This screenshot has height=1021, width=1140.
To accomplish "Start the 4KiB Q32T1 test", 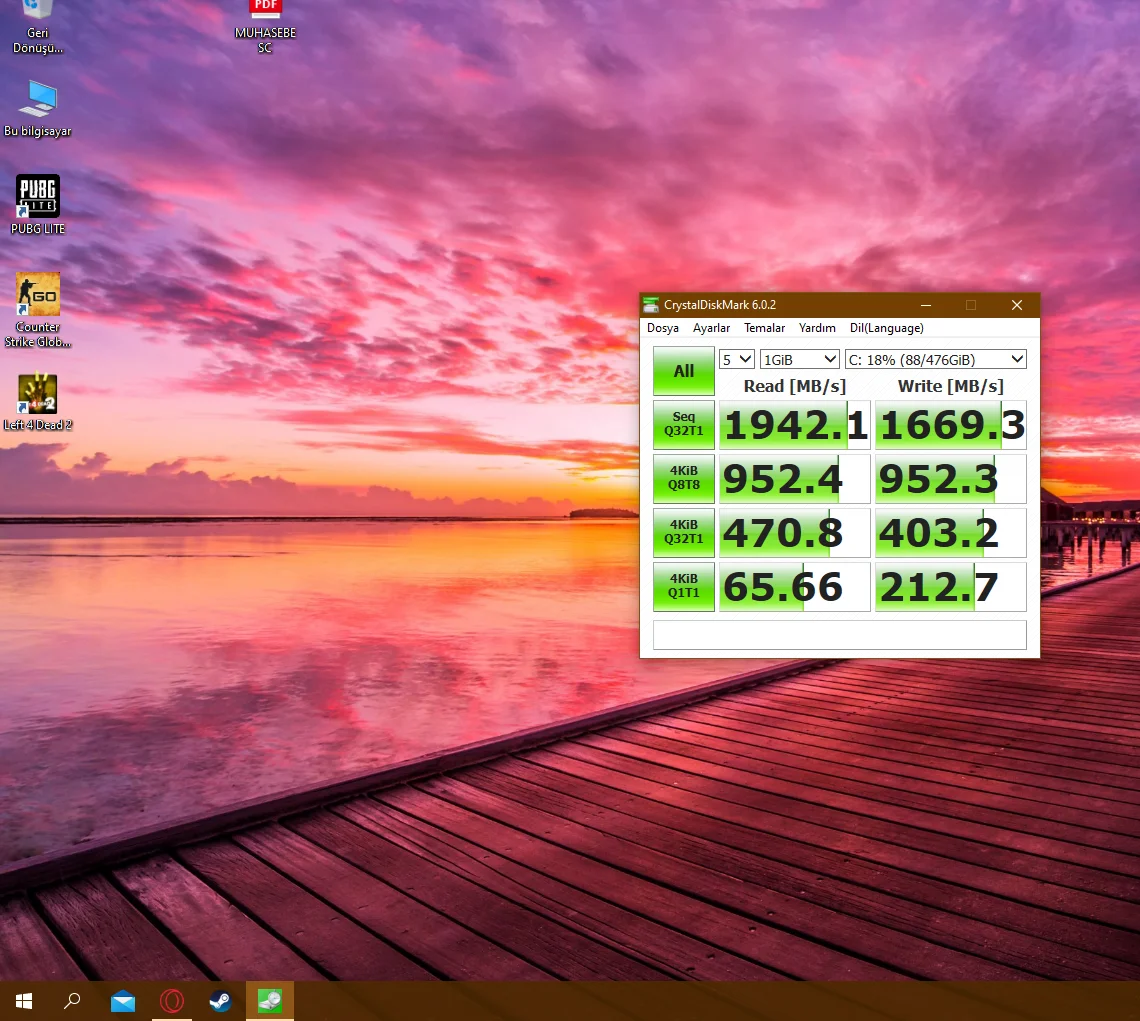I will pyautogui.click(x=683, y=532).
